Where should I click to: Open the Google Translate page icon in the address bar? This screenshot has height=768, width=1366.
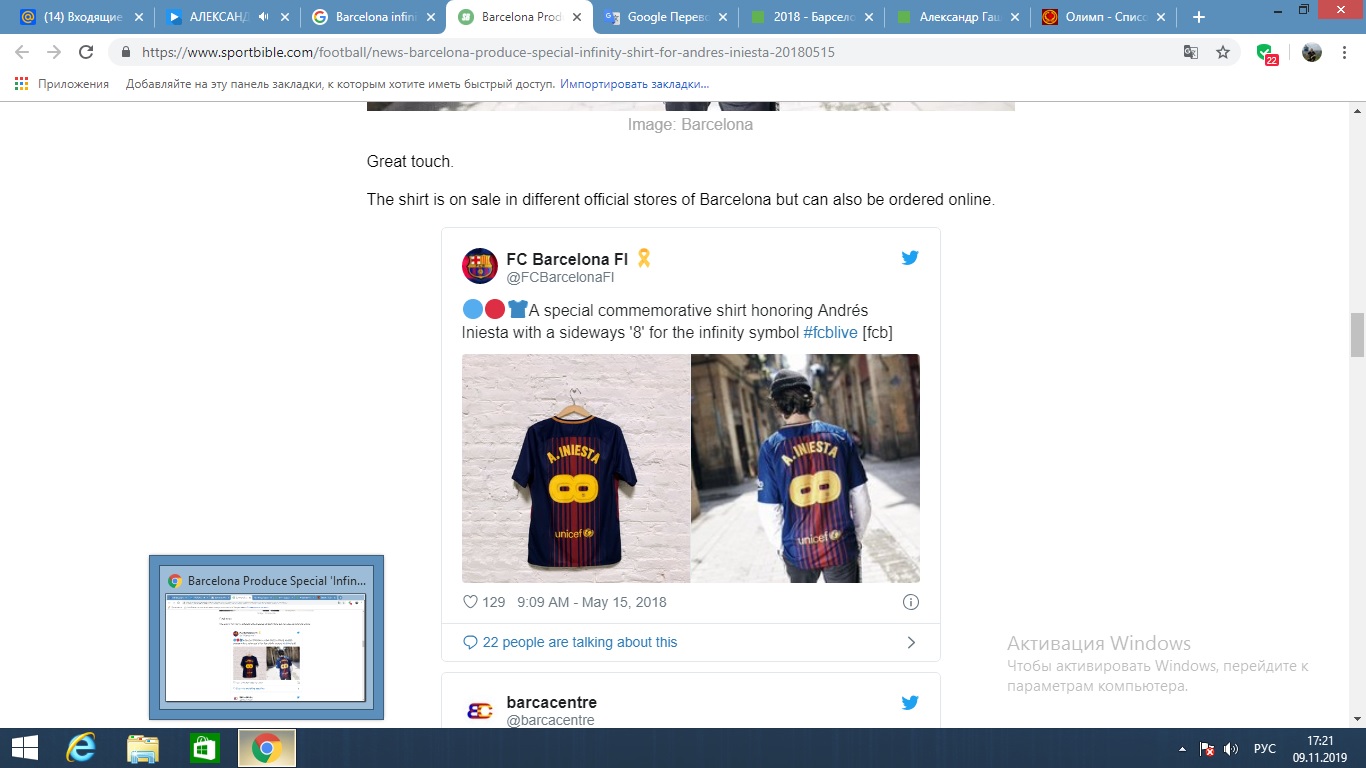[x=1191, y=53]
